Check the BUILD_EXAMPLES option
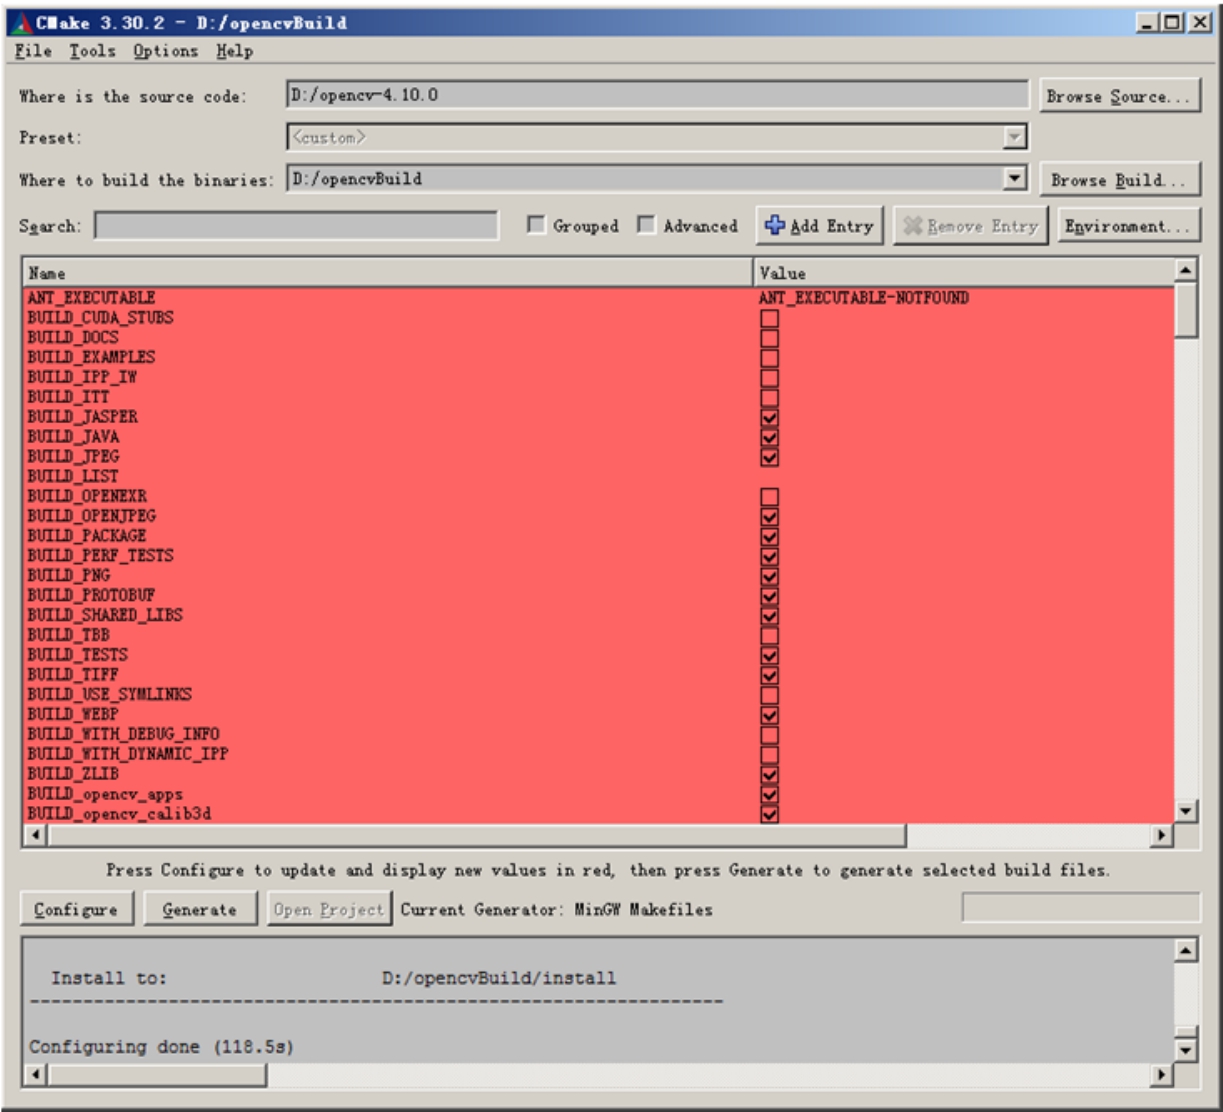 pyautogui.click(x=769, y=357)
